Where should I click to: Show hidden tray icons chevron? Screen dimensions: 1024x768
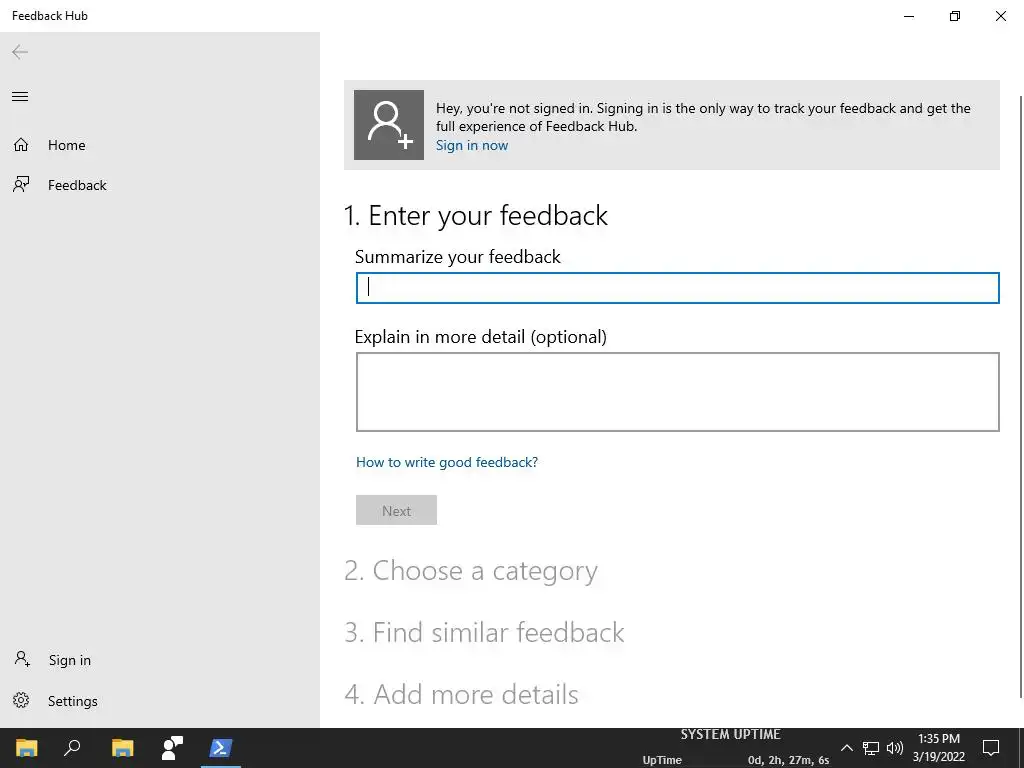pyautogui.click(x=846, y=748)
